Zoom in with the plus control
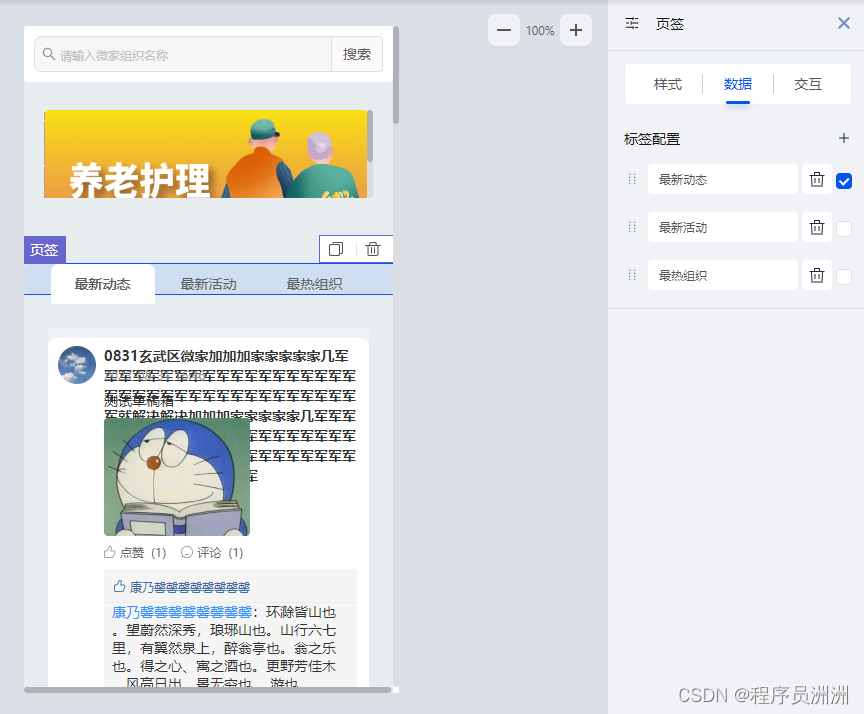 575,30
